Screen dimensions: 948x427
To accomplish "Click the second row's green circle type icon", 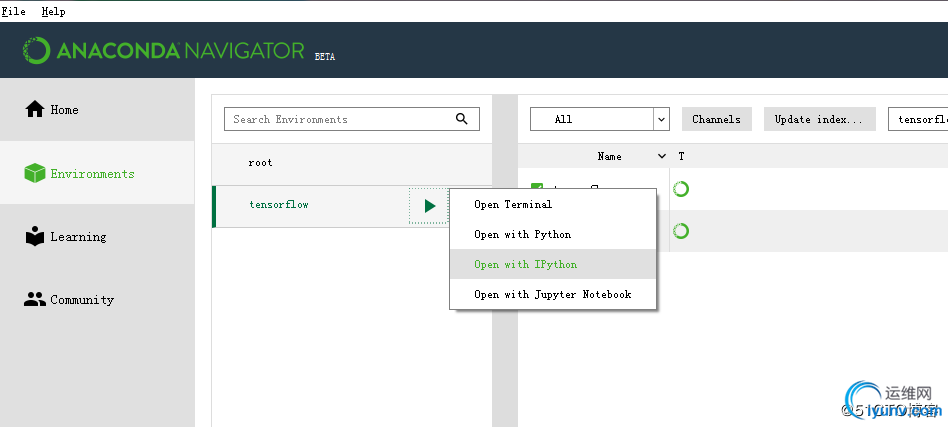I will click(x=681, y=231).
